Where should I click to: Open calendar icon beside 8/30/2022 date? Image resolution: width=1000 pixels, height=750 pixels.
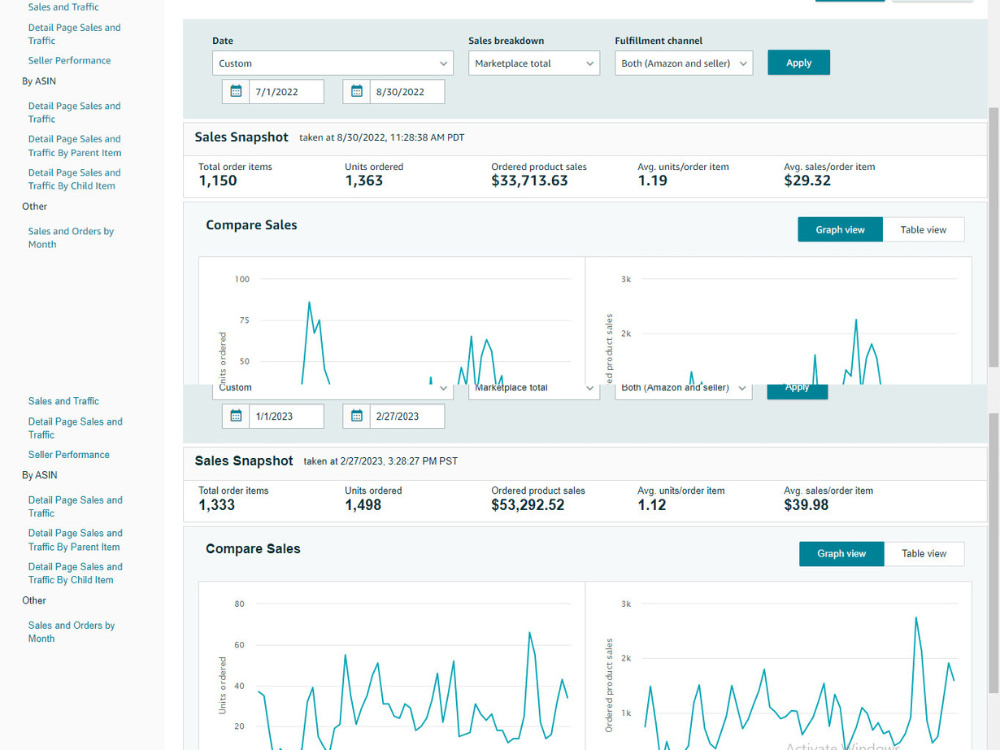tap(357, 91)
